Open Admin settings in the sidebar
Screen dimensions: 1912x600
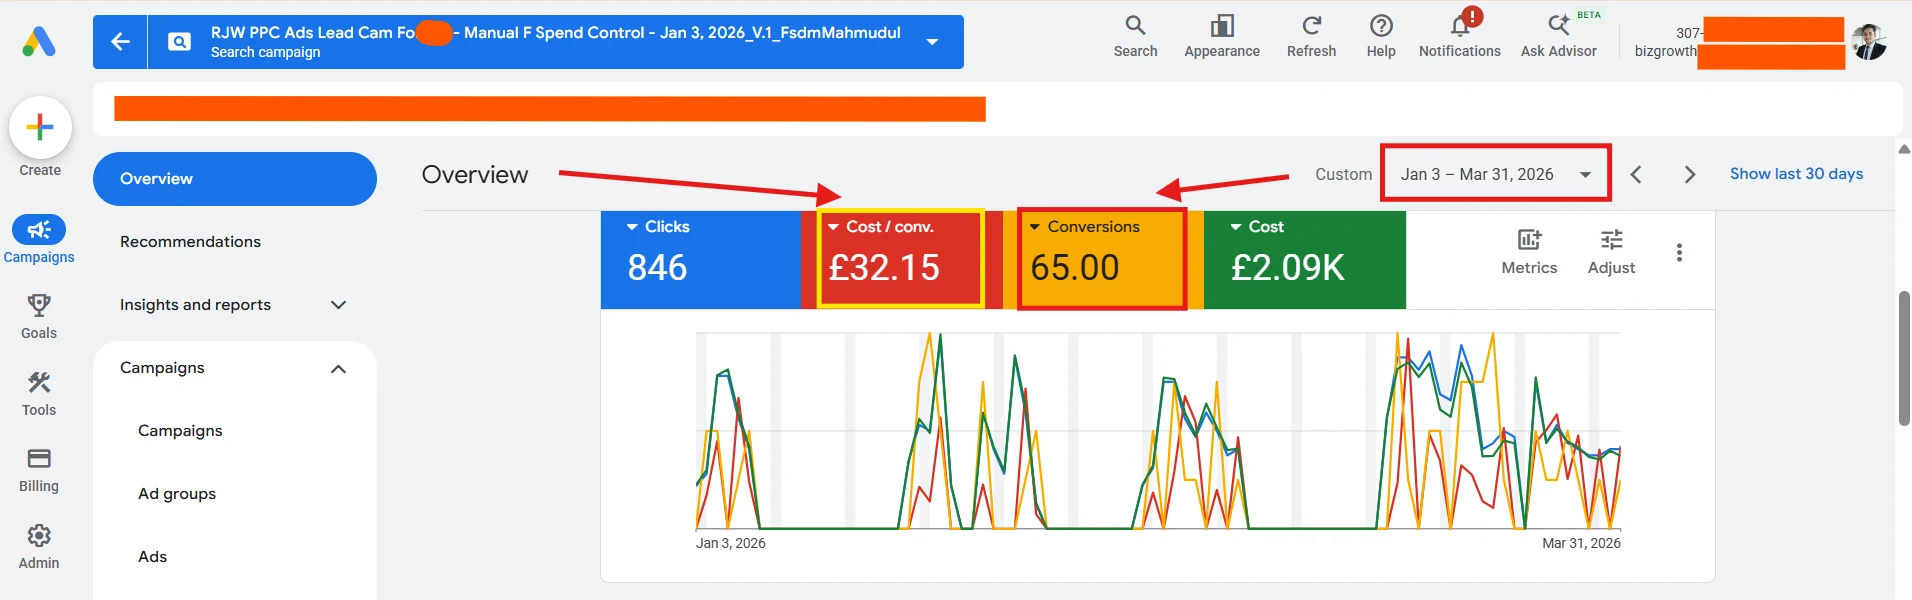click(x=39, y=547)
